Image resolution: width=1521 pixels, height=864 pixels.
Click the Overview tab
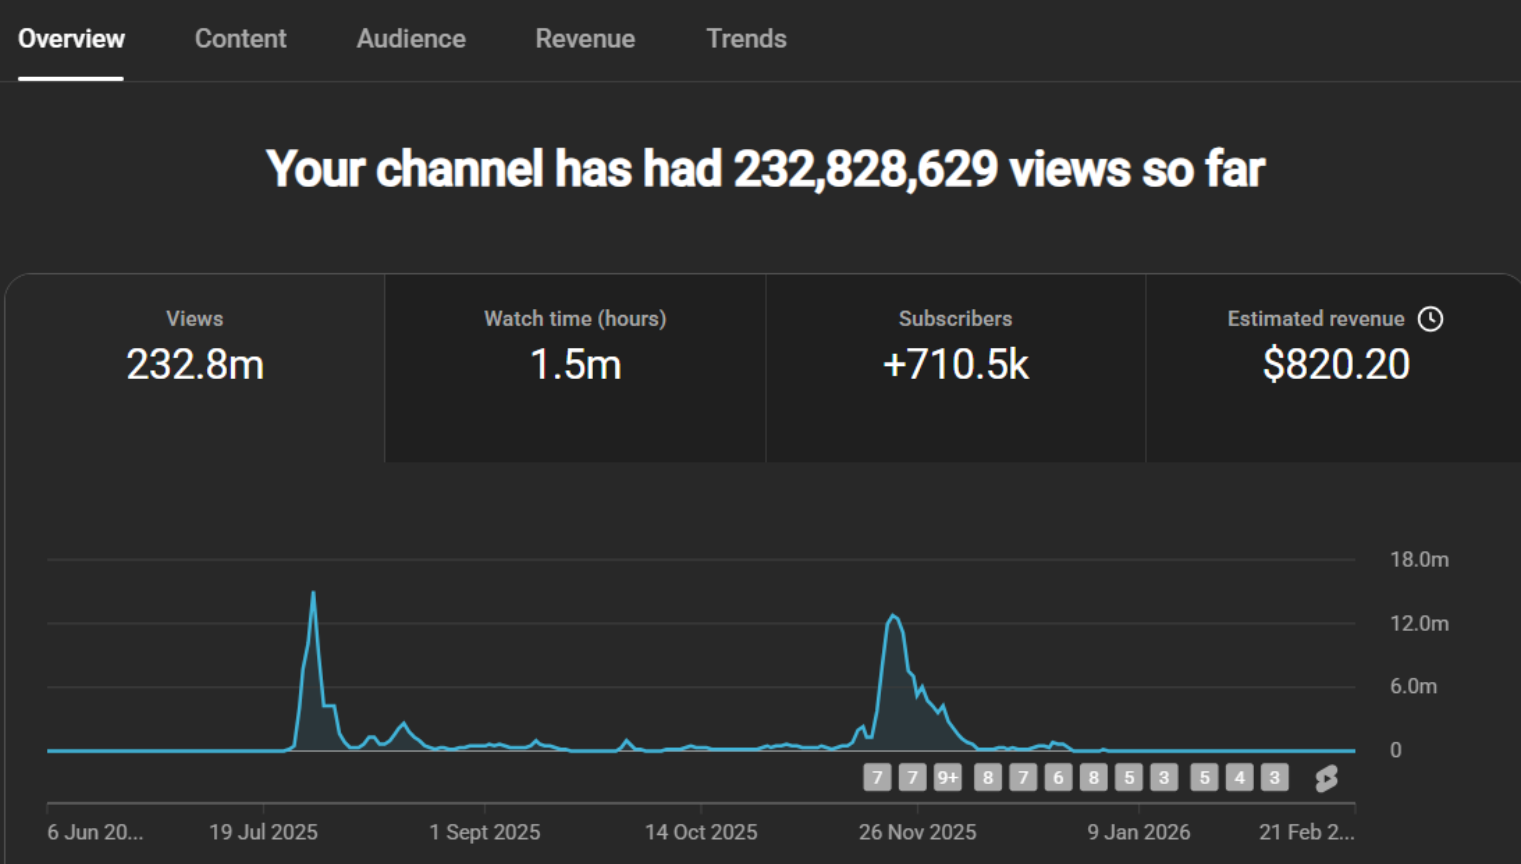click(x=71, y=39)
